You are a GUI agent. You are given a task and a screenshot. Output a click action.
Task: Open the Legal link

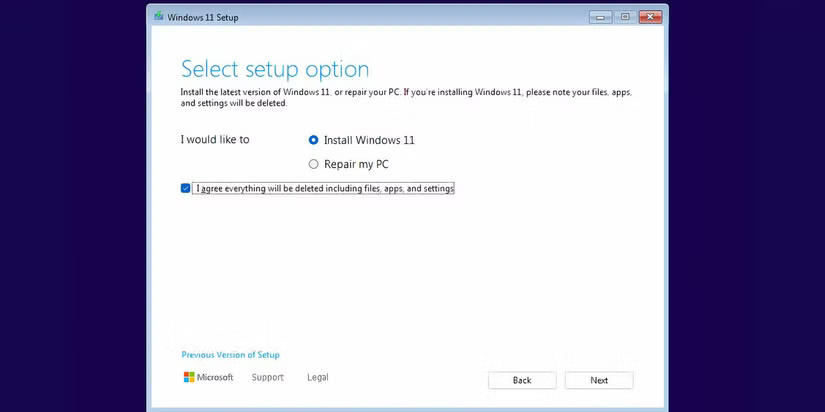tap(317, 378)
